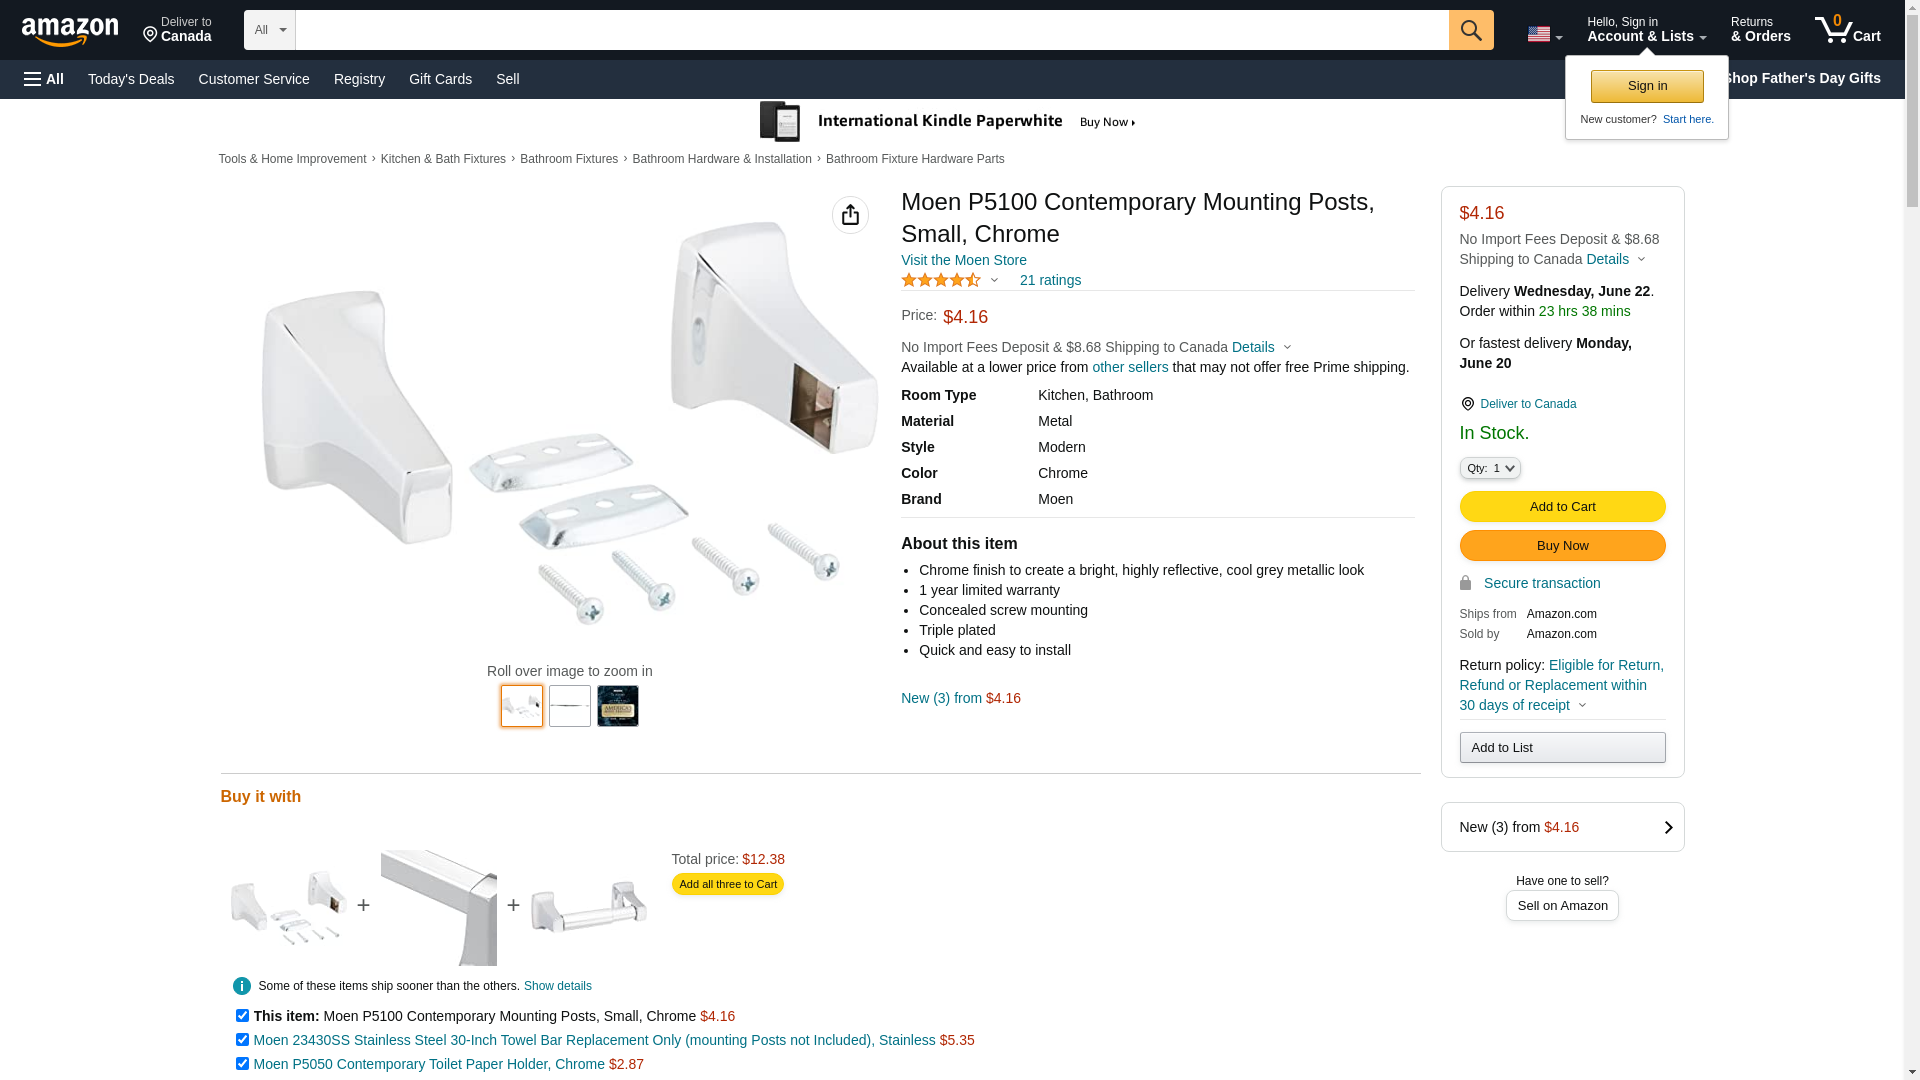Click the Deliver to Canada location icon
Image resolution: width=1920 pixels, height=1080 pixels.
point(1467,404)
